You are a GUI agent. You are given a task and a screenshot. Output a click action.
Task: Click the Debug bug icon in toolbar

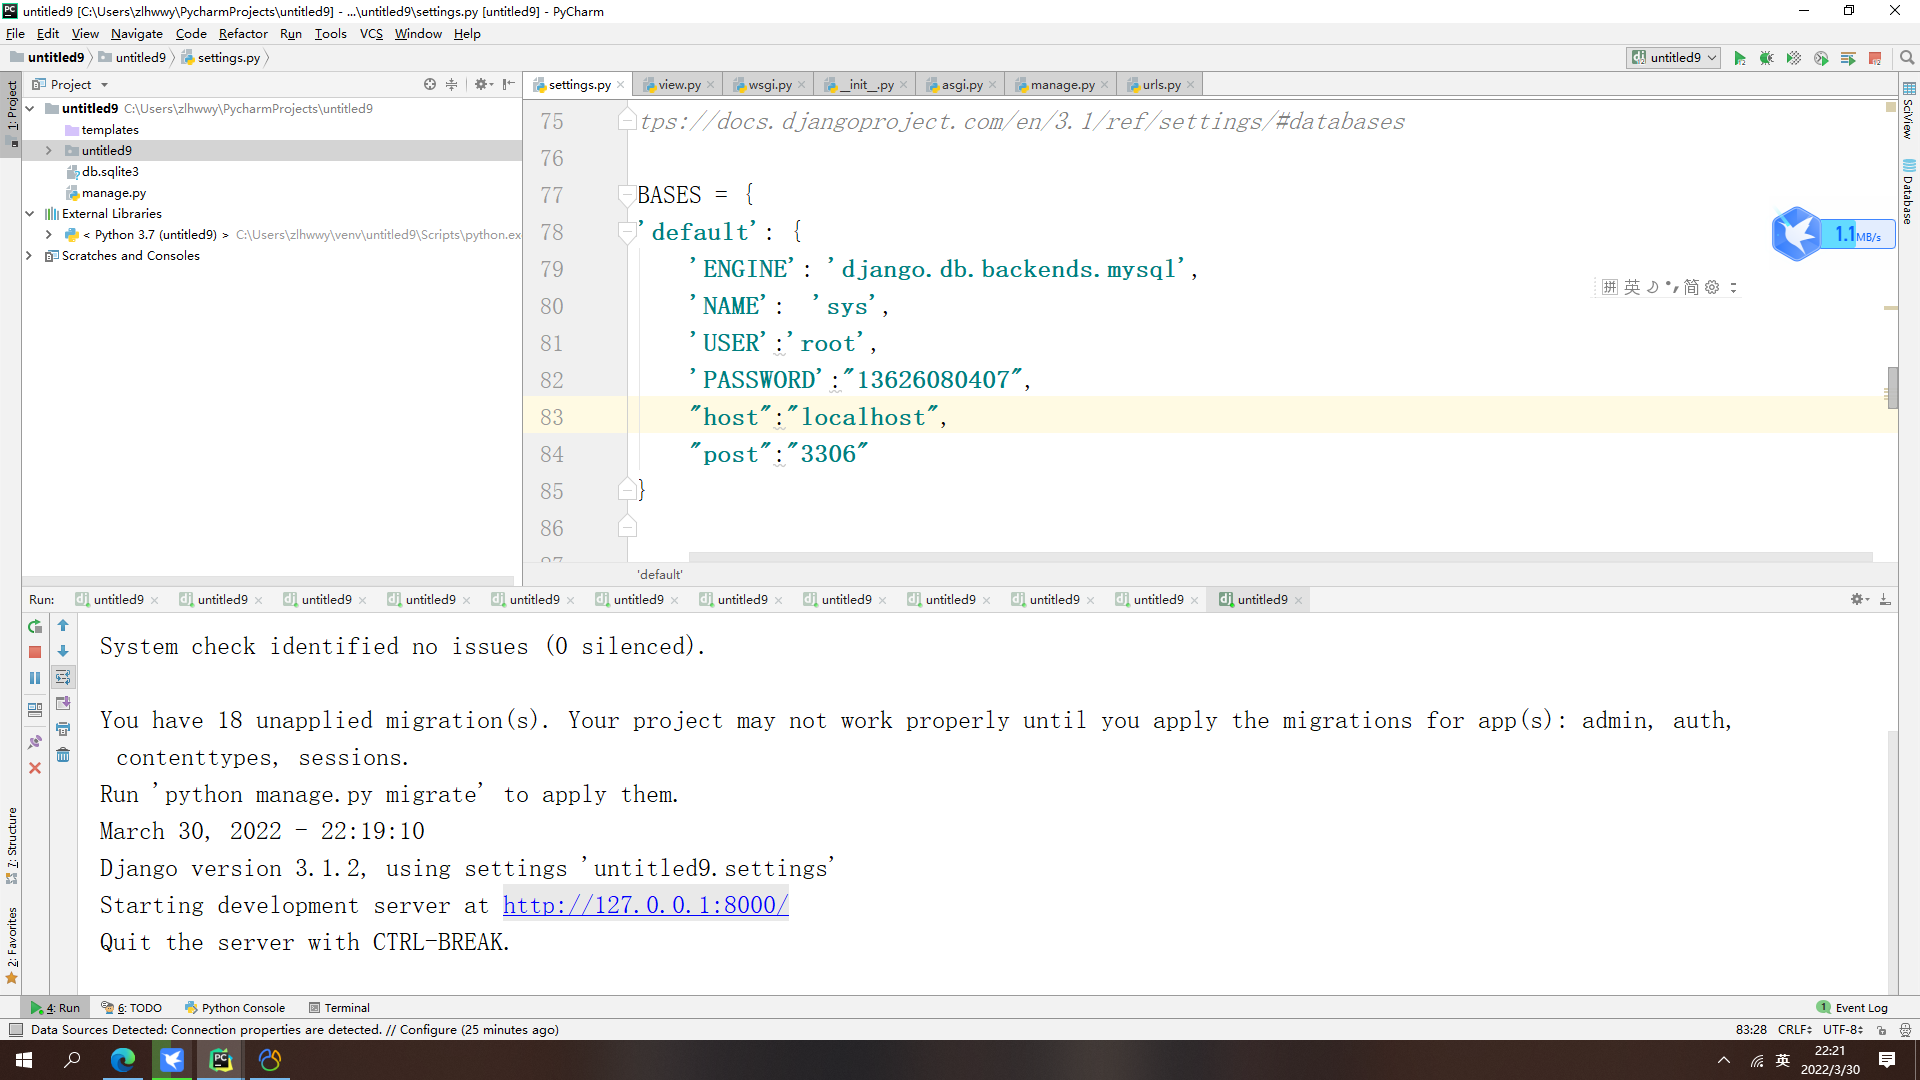pos(1767,58)
